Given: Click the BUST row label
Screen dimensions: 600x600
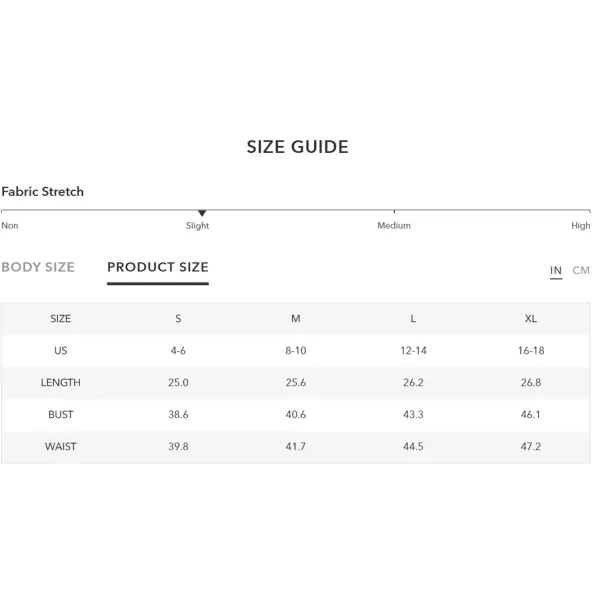Looking at the screenshot, I should pyautogui.click(x=60, y=414).
